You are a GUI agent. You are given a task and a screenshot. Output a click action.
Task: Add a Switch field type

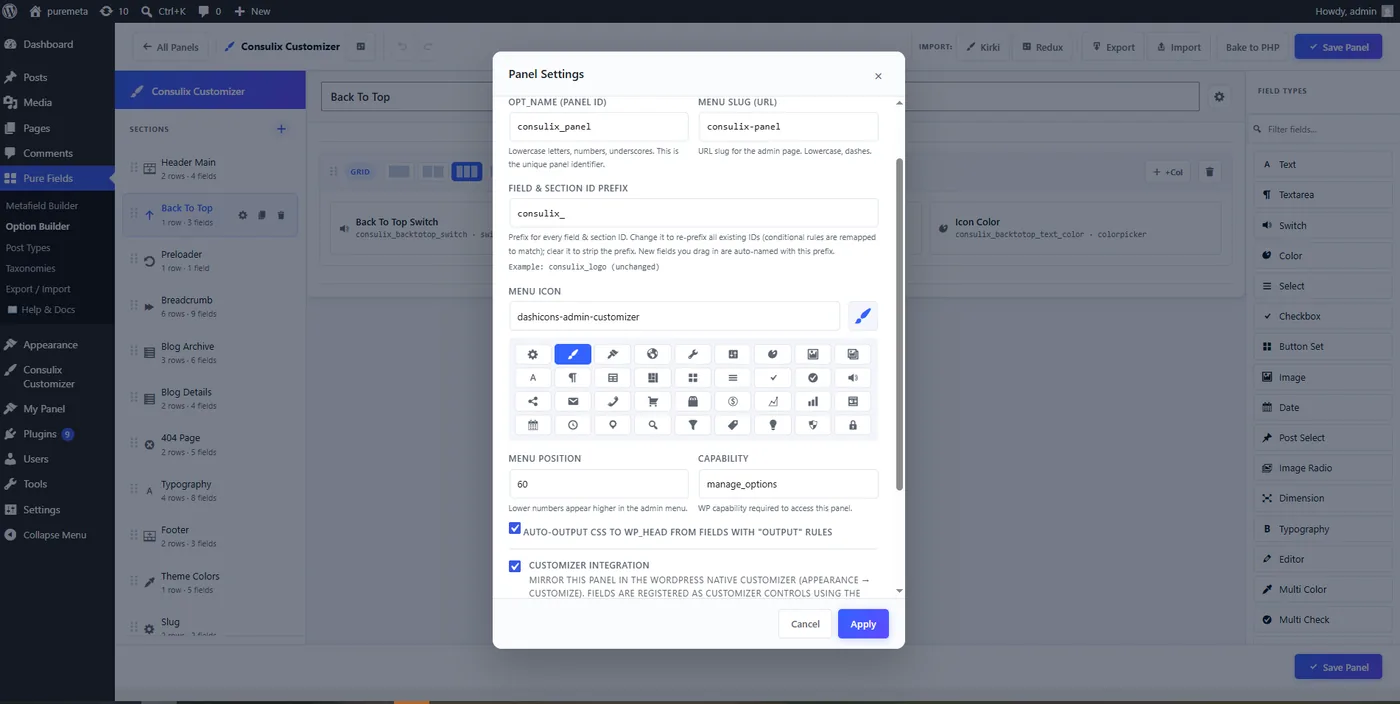click(x=1322, y=225)
